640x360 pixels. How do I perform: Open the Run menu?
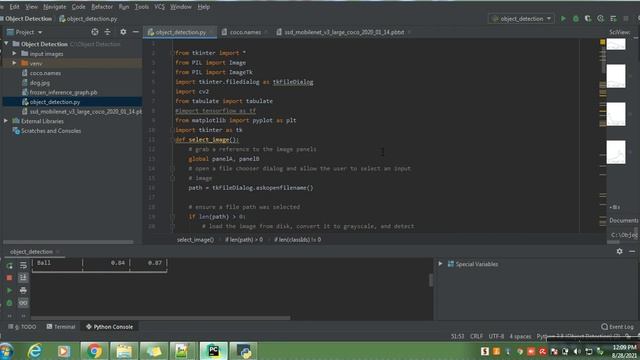(x=124, y=7)
